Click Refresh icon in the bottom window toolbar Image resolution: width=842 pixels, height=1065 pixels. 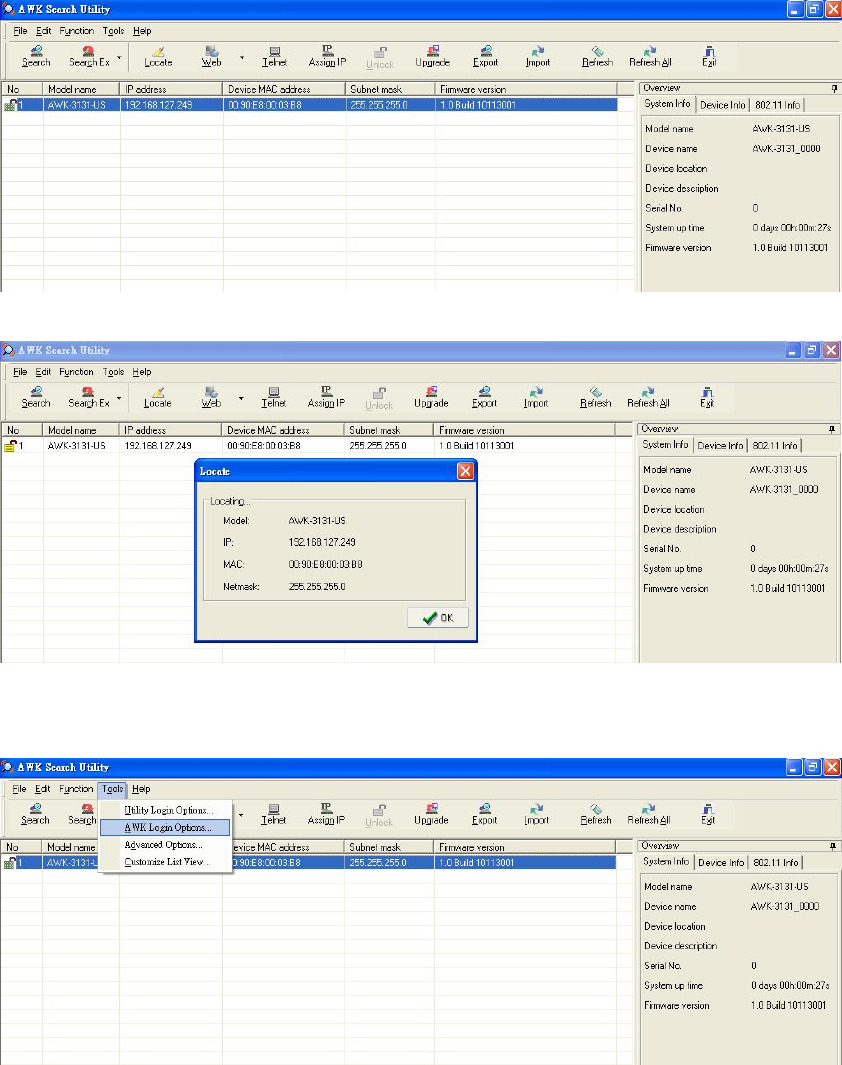[596, 814]
